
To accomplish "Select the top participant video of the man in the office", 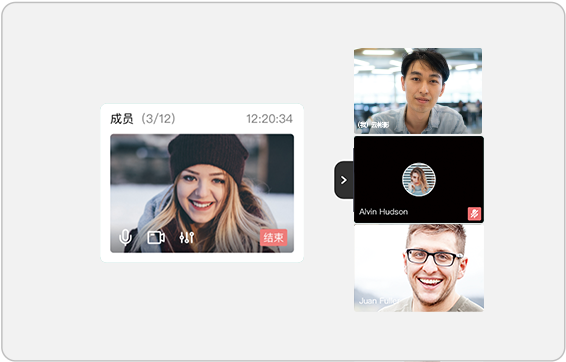I will tap(418, 91).
